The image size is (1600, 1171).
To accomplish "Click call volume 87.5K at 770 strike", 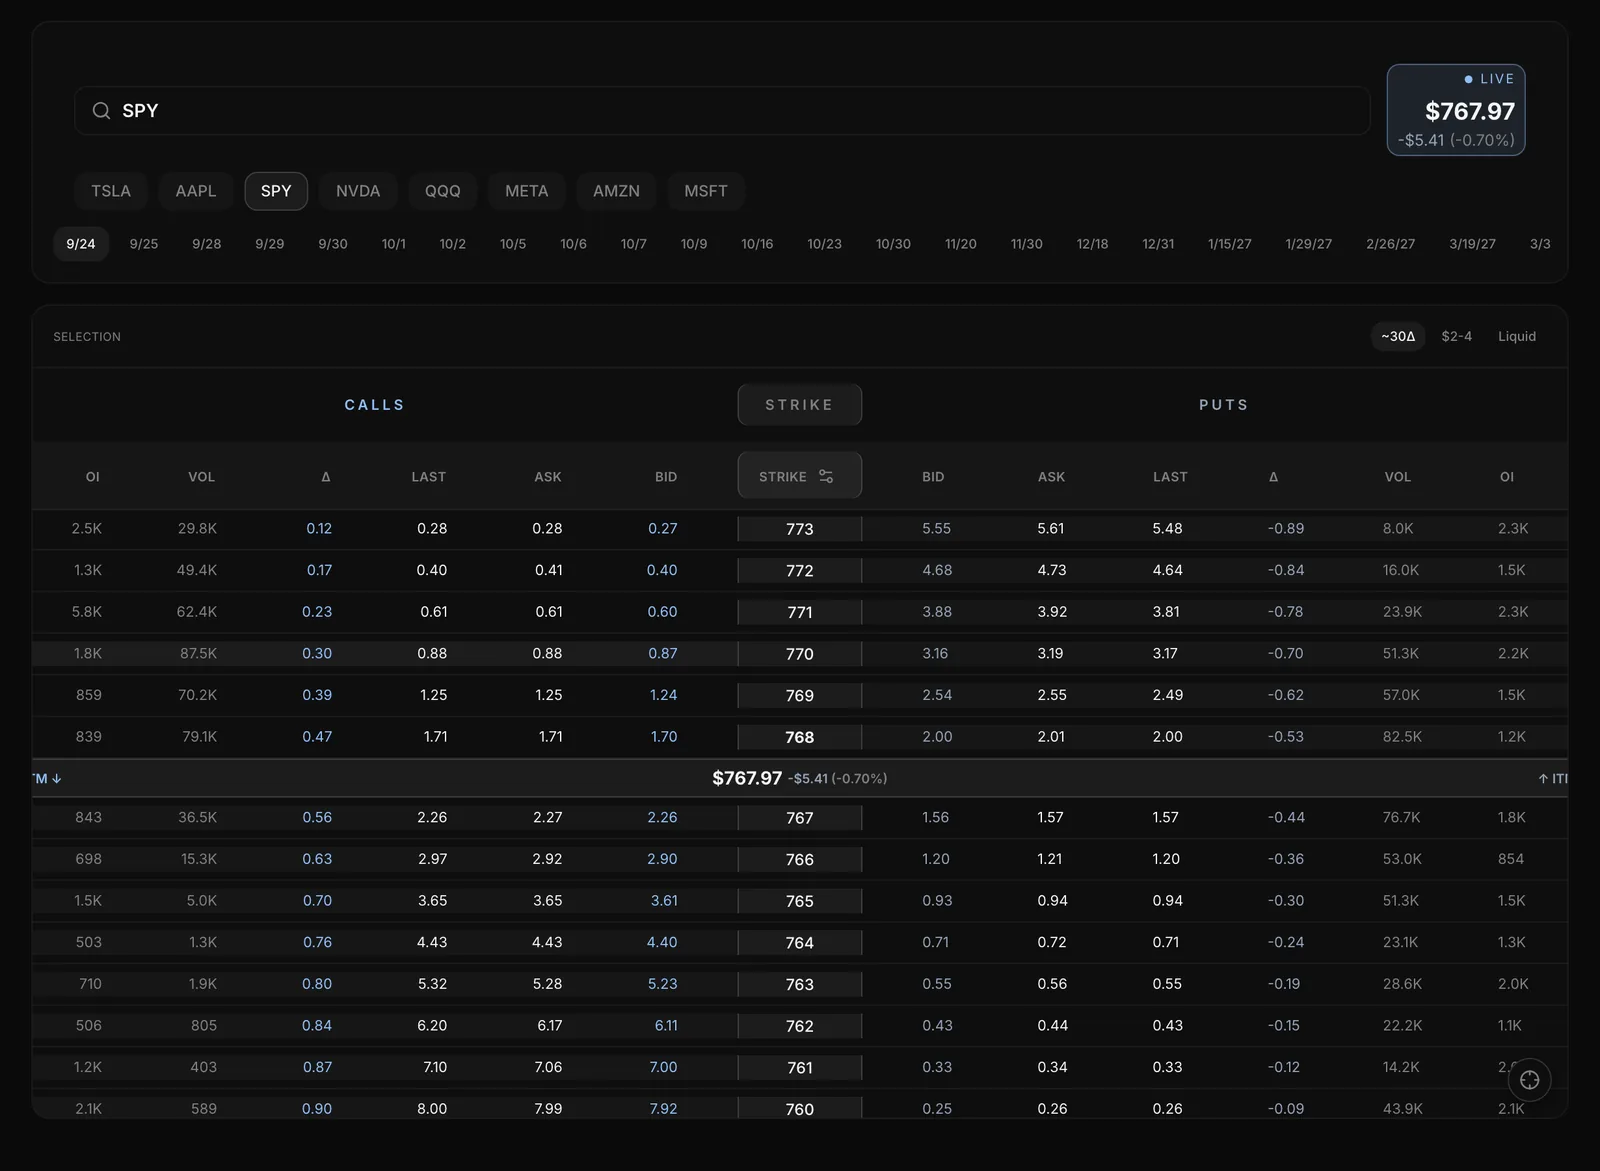I will (198, 654).
